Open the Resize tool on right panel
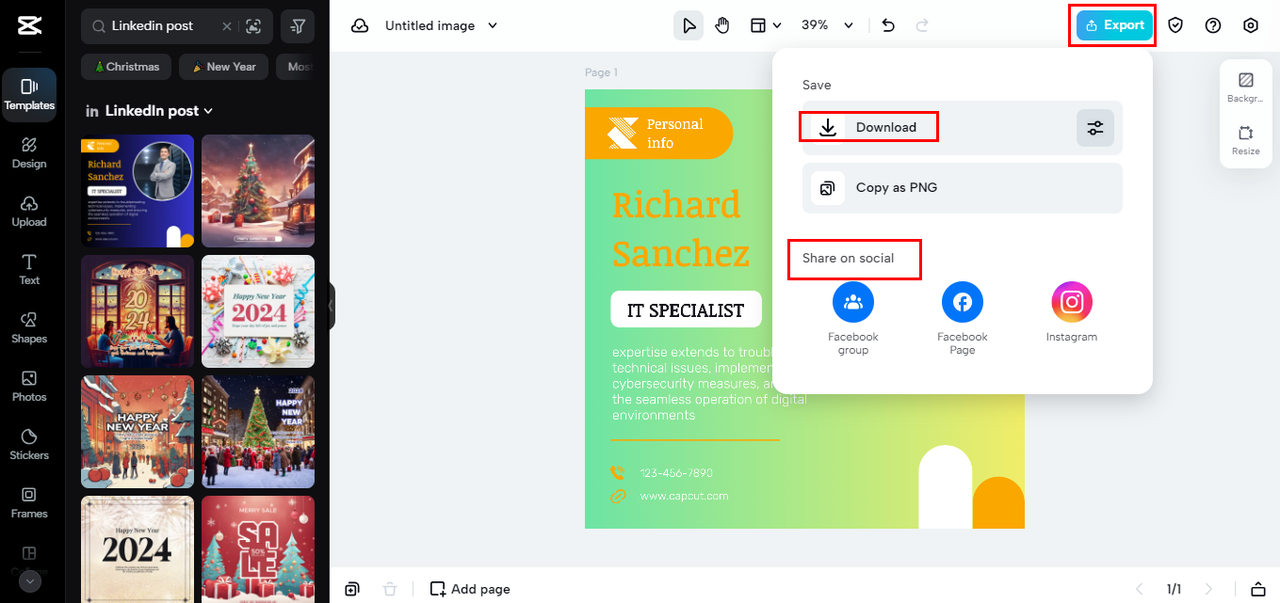 pyautogui.click(x=1245, y=140)
